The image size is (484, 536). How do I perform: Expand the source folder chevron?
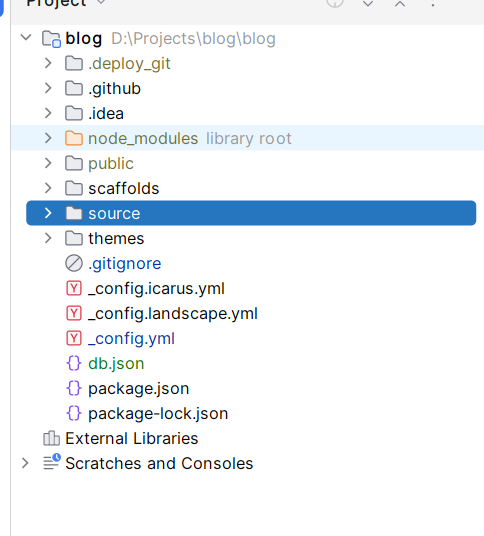click(x=48, y=213)
